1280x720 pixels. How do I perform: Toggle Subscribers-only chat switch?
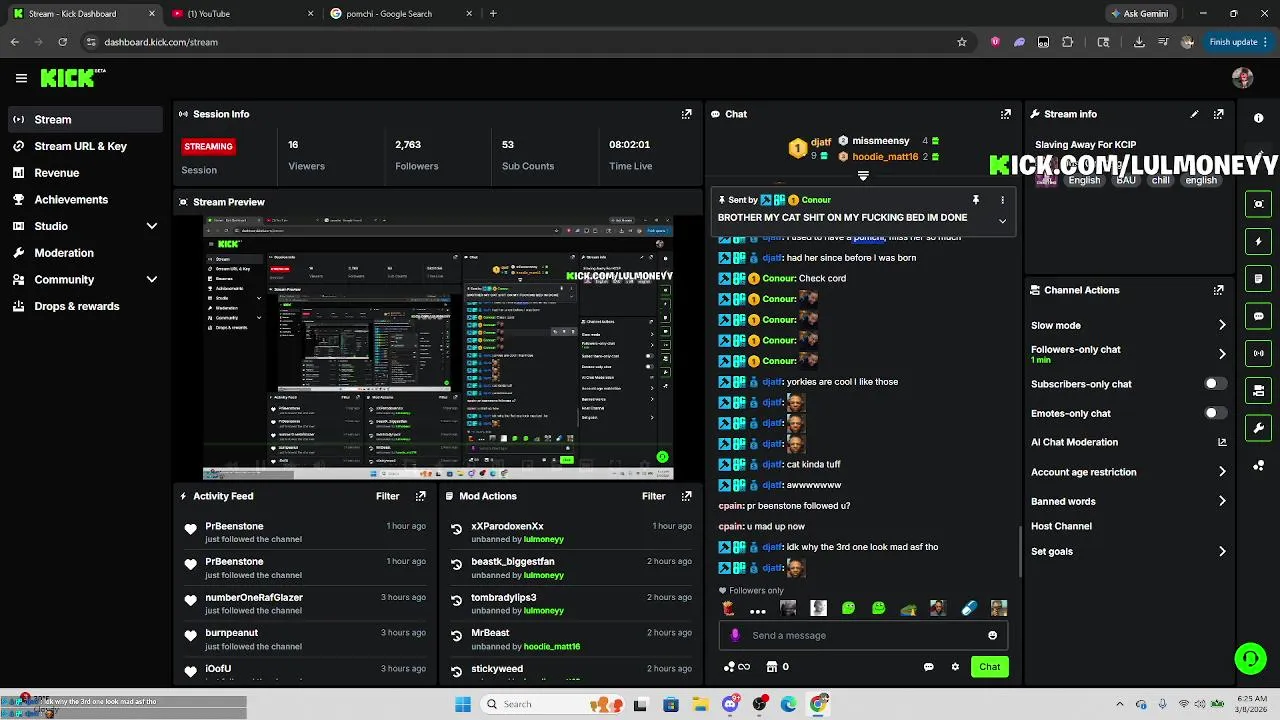pos(1215,384)
